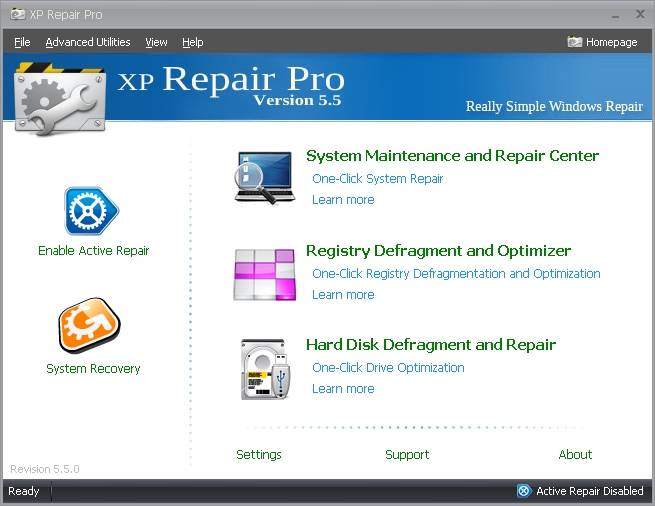The height and width of the screenshot is (506, 655).
Task: Click the Homepage link text
Action: click(612, 42)
